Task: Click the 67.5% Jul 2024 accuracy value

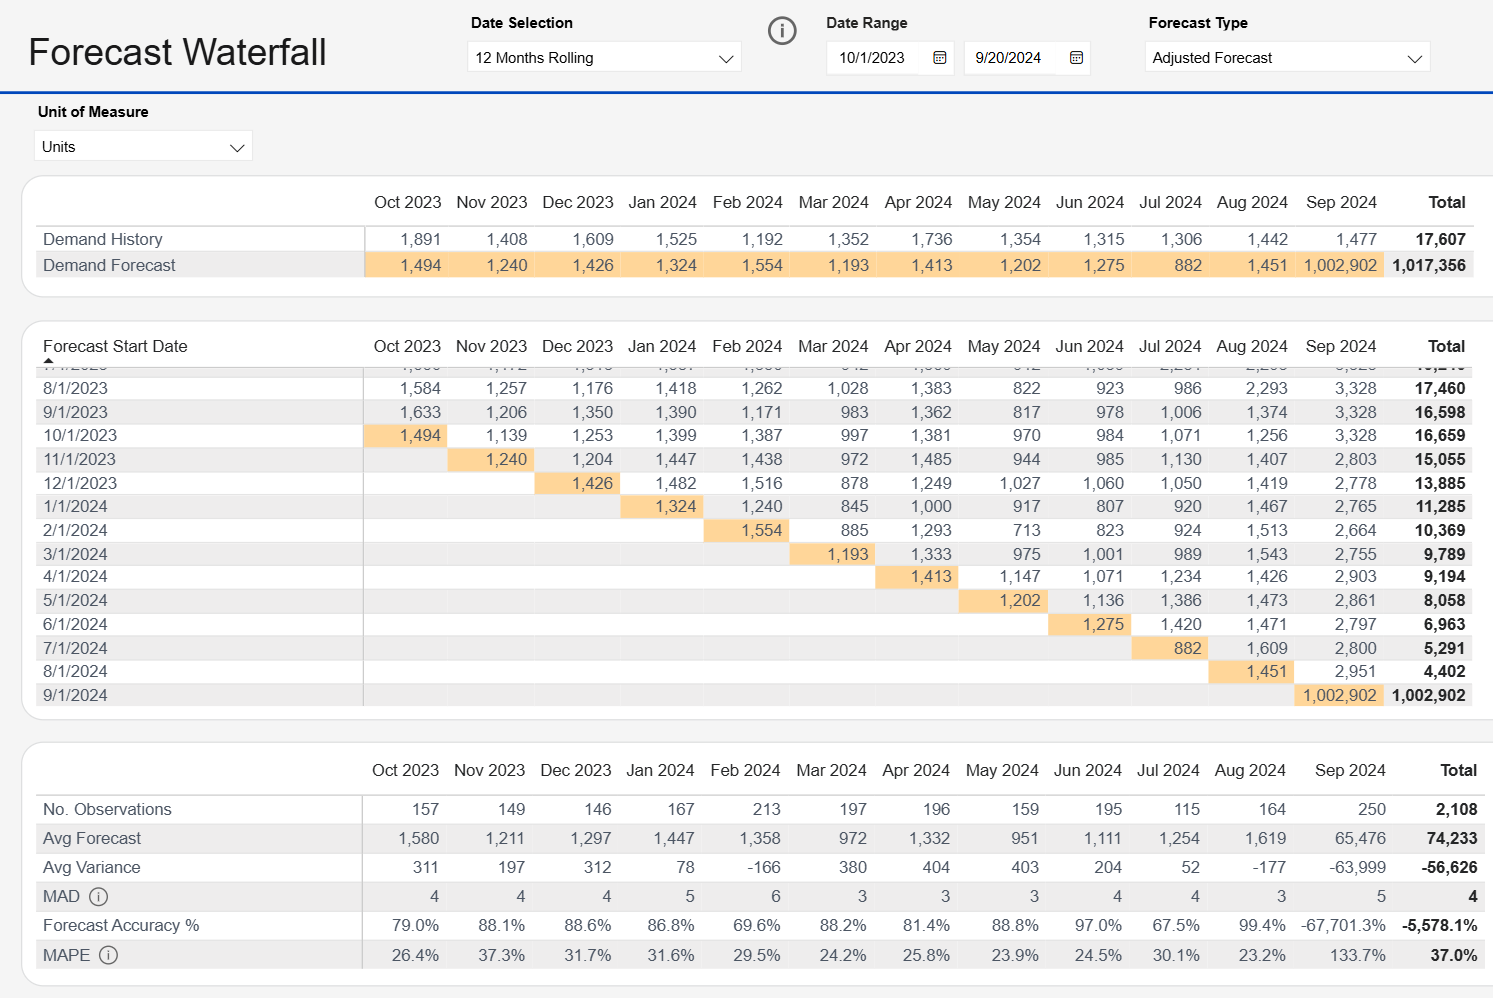Action: [x=1176, y=925]
